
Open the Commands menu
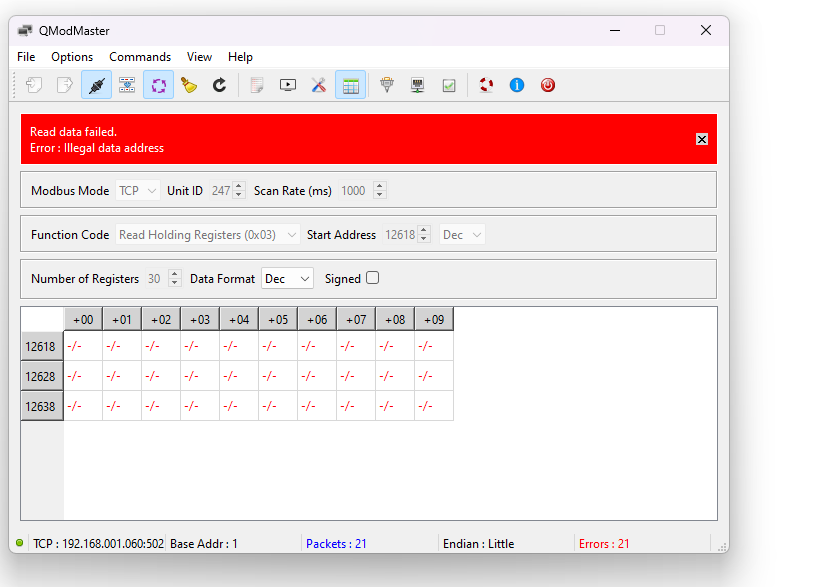coord(140,57)
